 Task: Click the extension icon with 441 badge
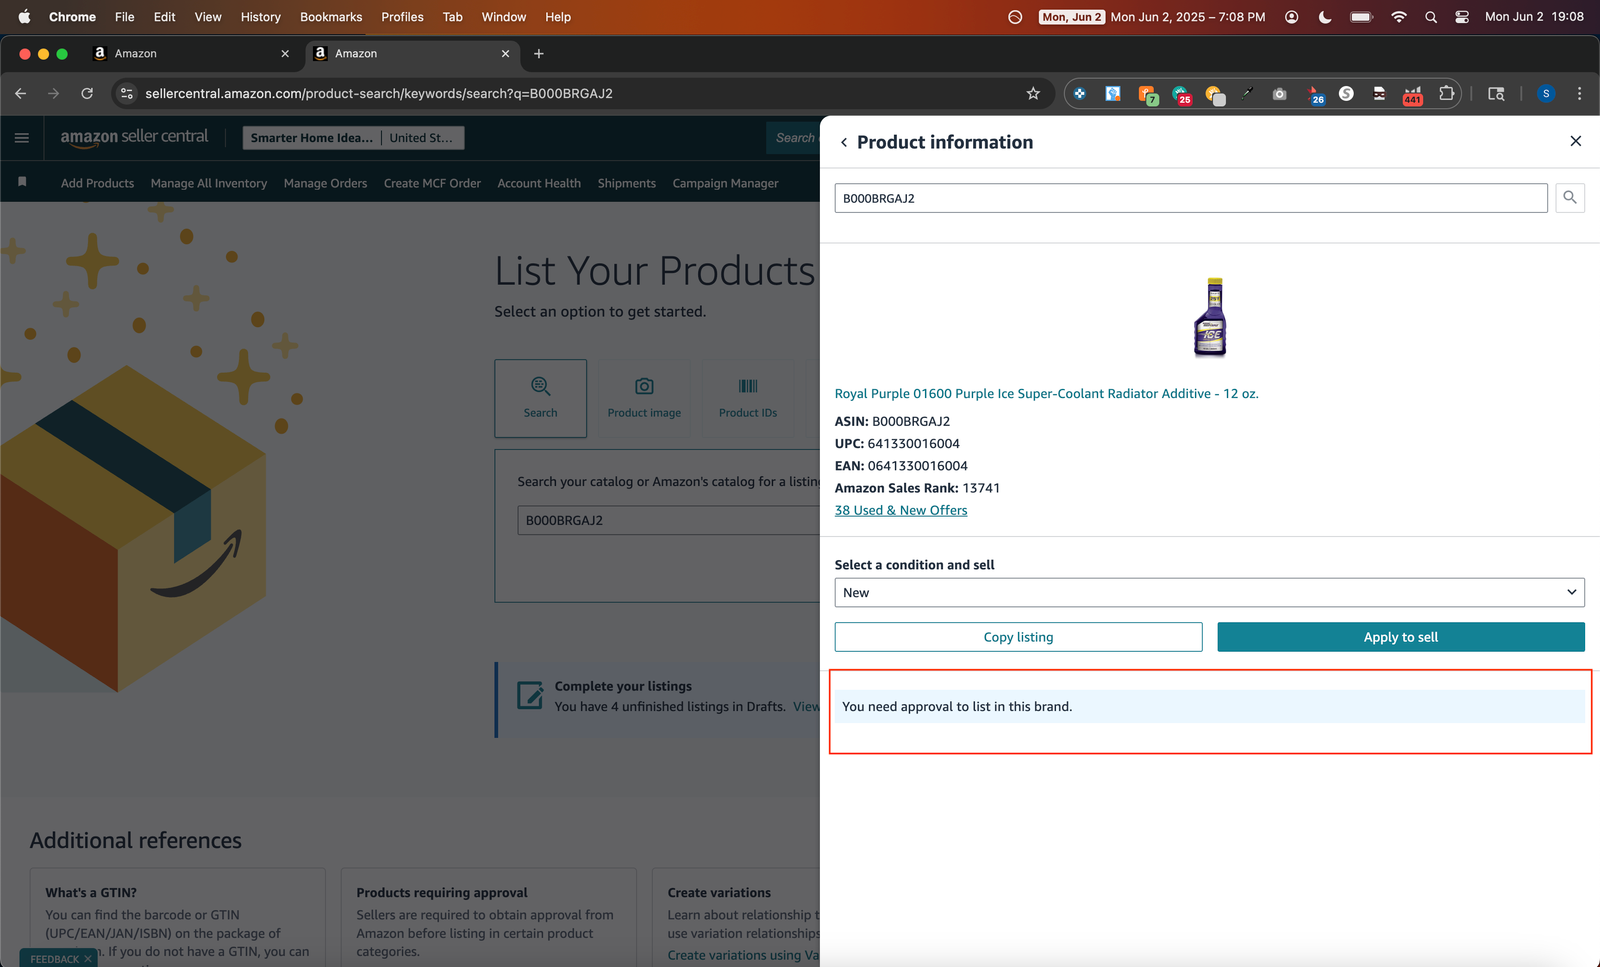click(1413, 94)
